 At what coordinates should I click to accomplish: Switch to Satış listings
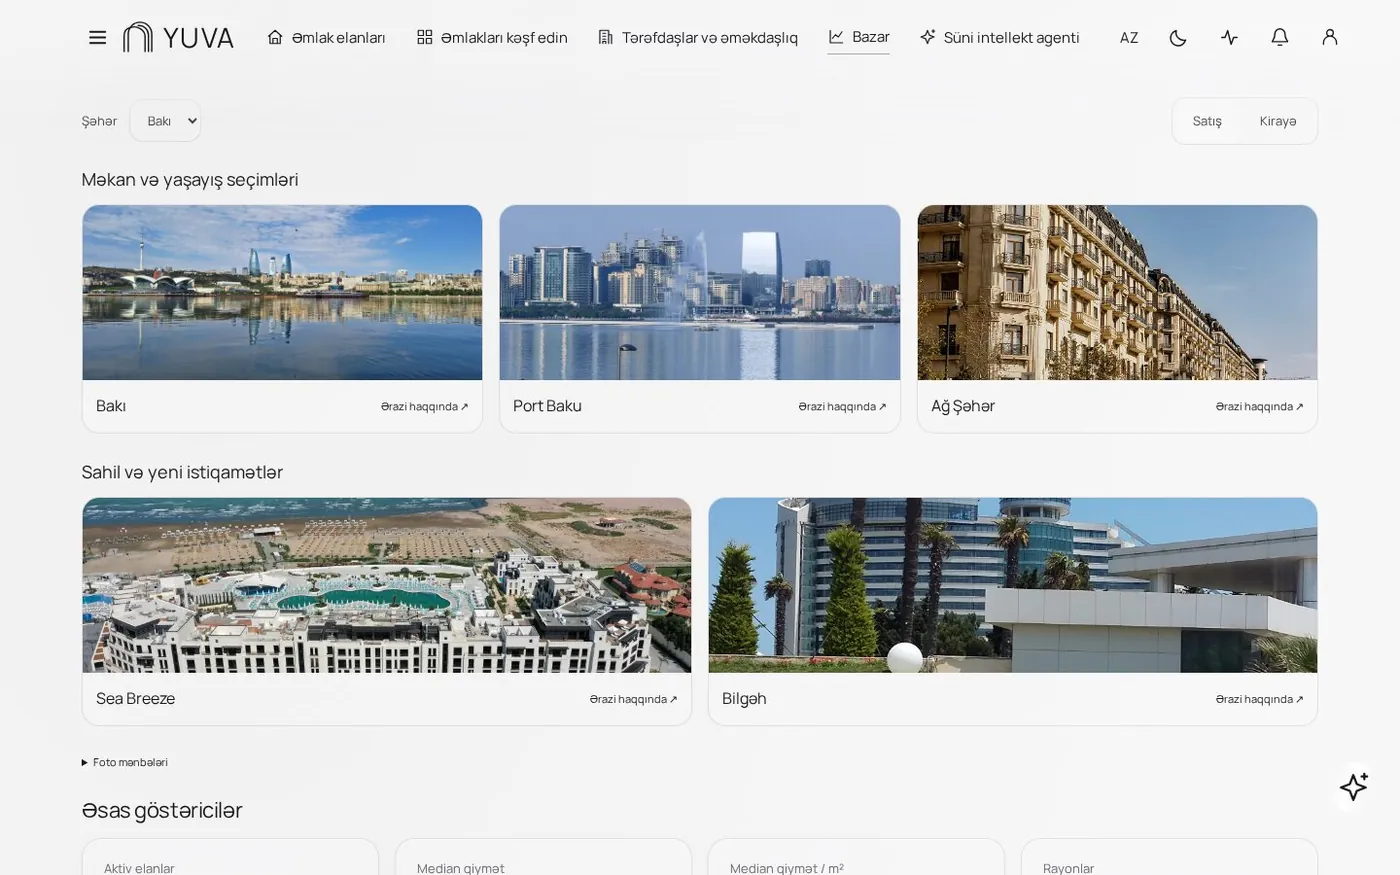pos(1207,121)
